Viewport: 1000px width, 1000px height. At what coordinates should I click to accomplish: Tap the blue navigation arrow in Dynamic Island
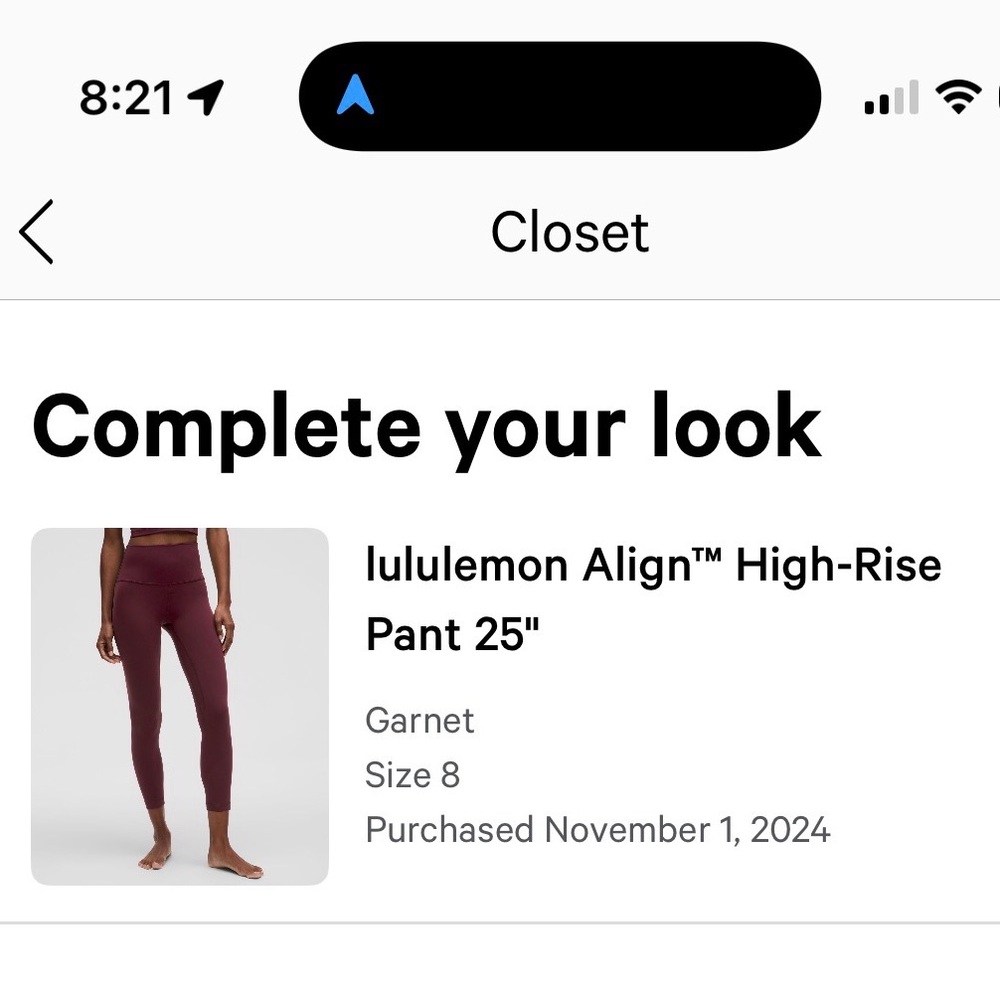point(355,97)
